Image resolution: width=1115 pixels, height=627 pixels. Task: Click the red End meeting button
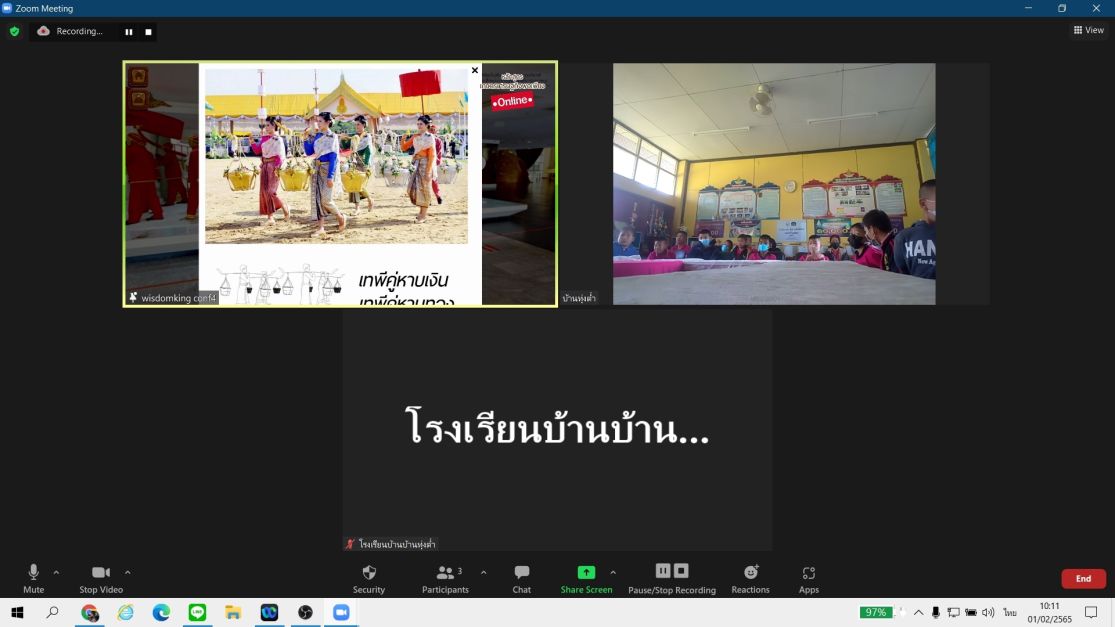click(x=1083, y=579)
